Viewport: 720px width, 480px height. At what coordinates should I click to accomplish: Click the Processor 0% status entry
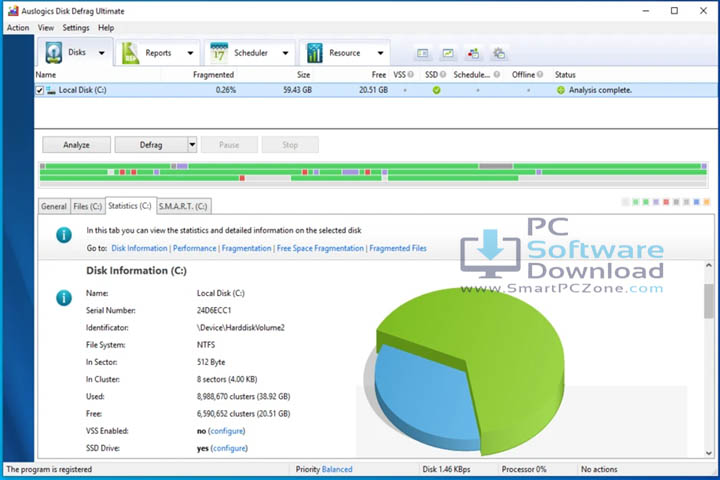524,469
